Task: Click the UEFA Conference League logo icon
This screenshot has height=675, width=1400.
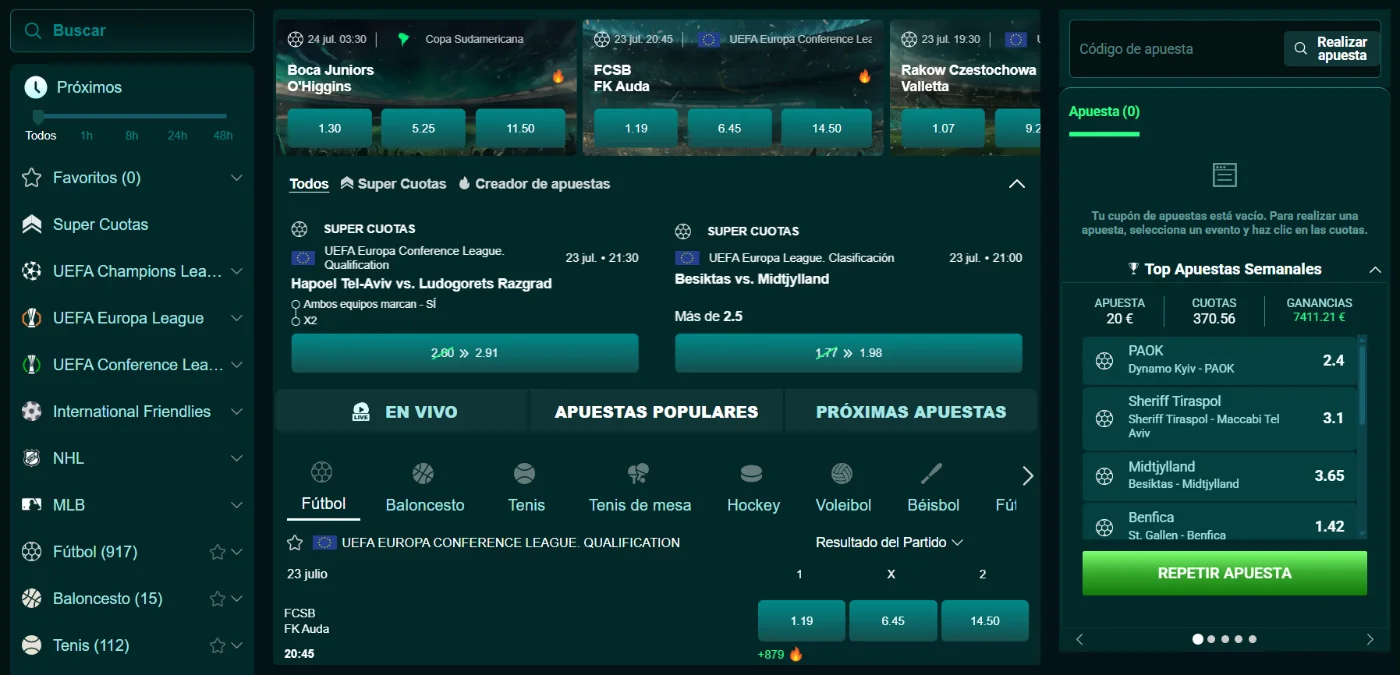Action: tap(32, 365)
